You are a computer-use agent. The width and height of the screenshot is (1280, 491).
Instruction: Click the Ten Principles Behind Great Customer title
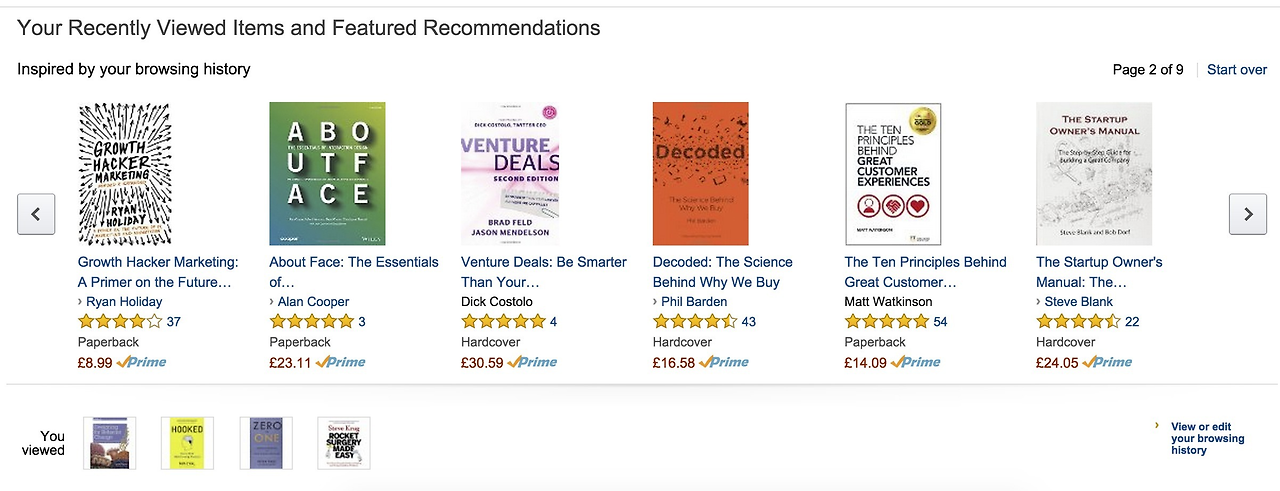point(925,272)
